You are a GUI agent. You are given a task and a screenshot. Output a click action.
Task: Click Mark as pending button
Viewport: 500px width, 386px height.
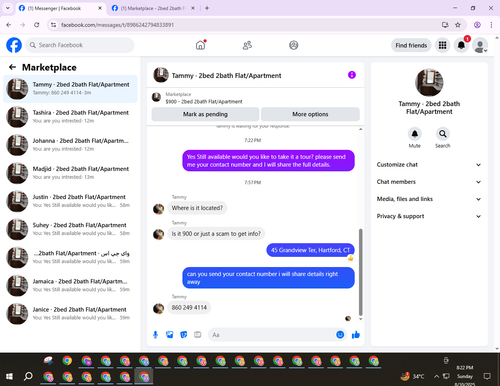(205, 114)
